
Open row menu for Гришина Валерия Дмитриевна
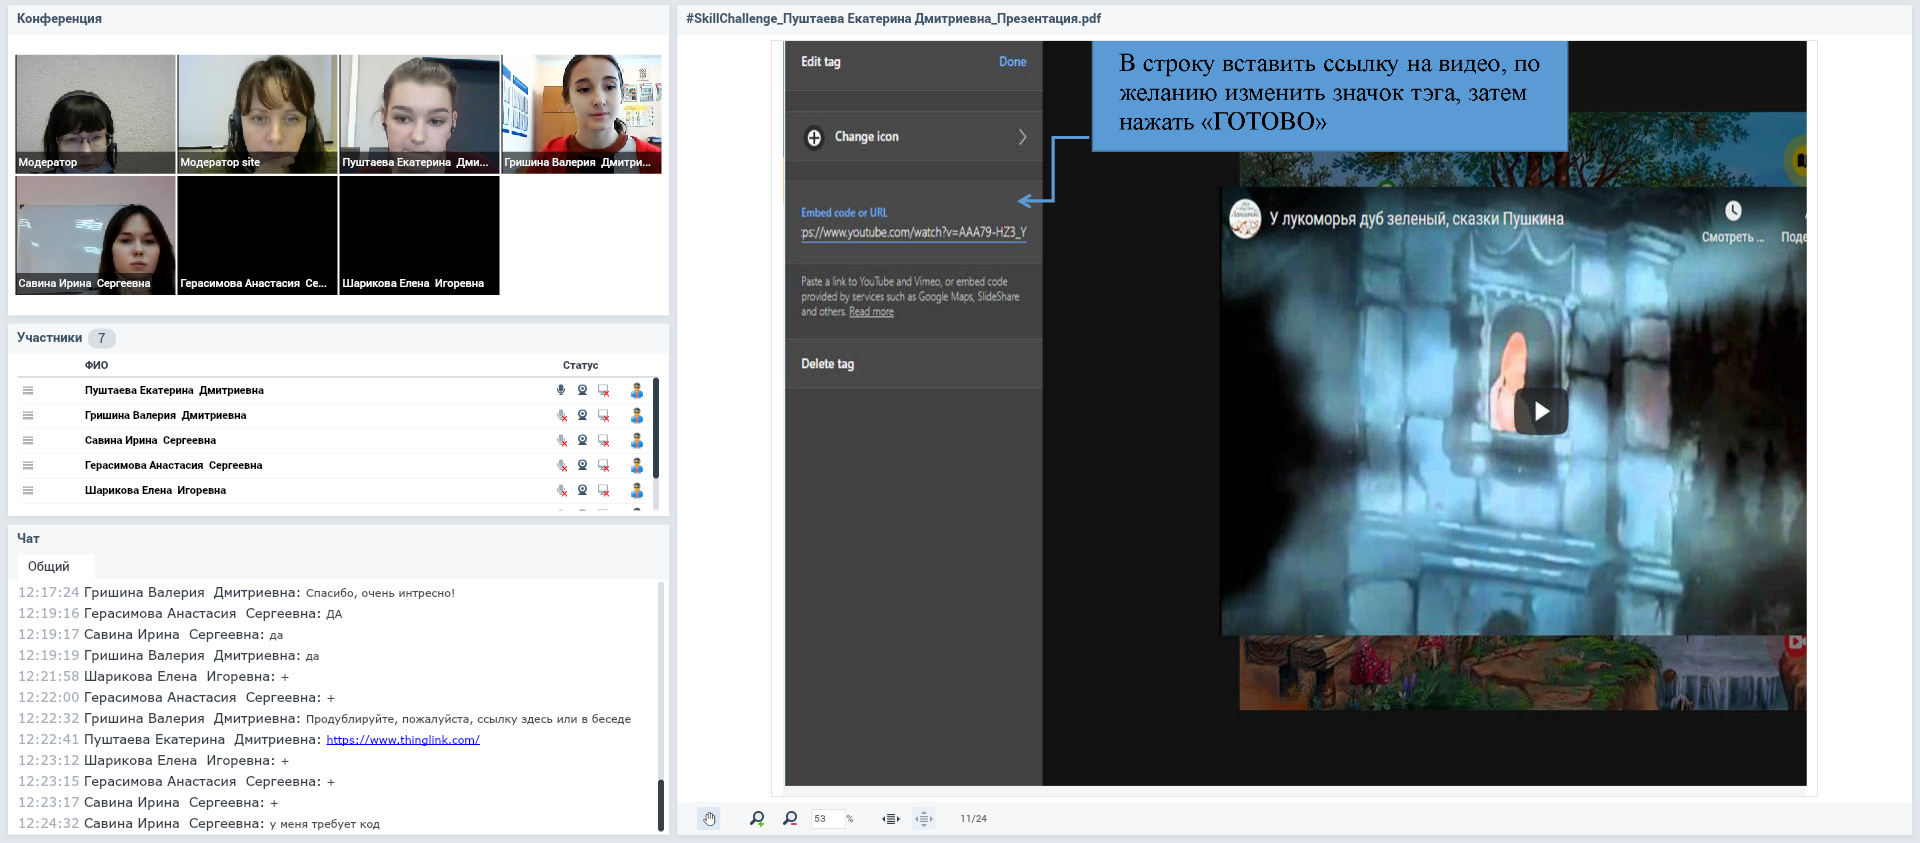point(28,415)
